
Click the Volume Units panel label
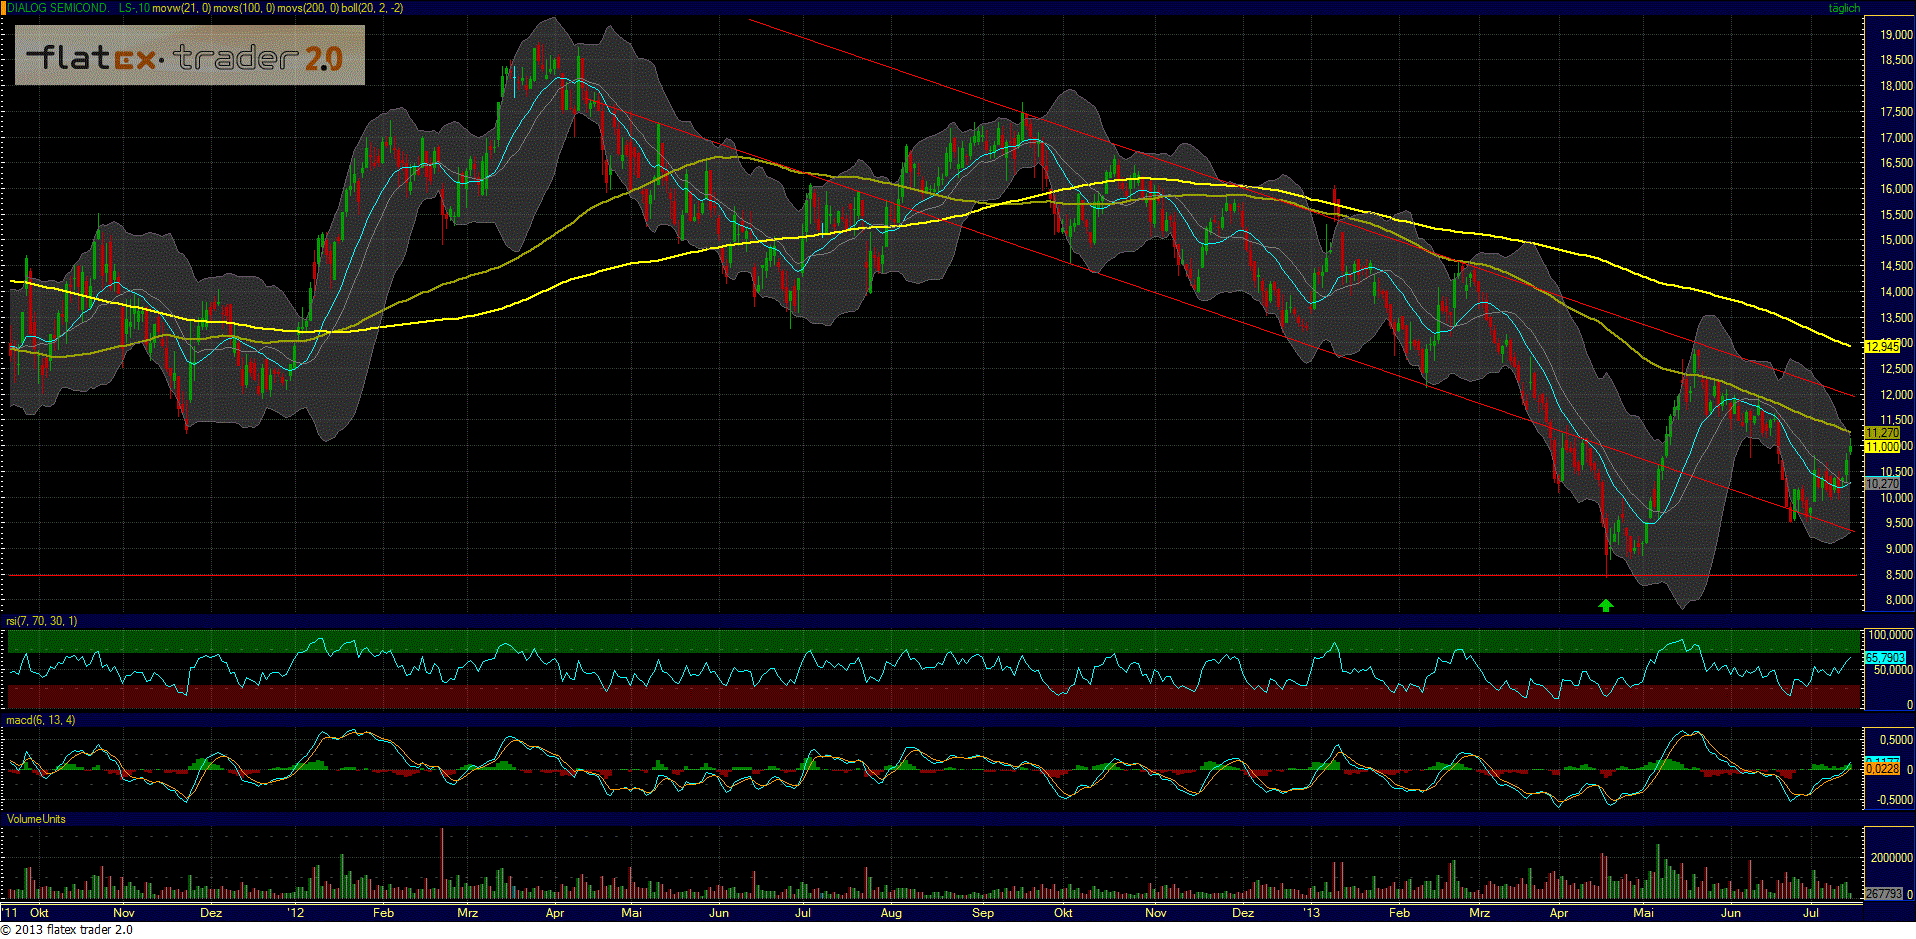(36, 819)
